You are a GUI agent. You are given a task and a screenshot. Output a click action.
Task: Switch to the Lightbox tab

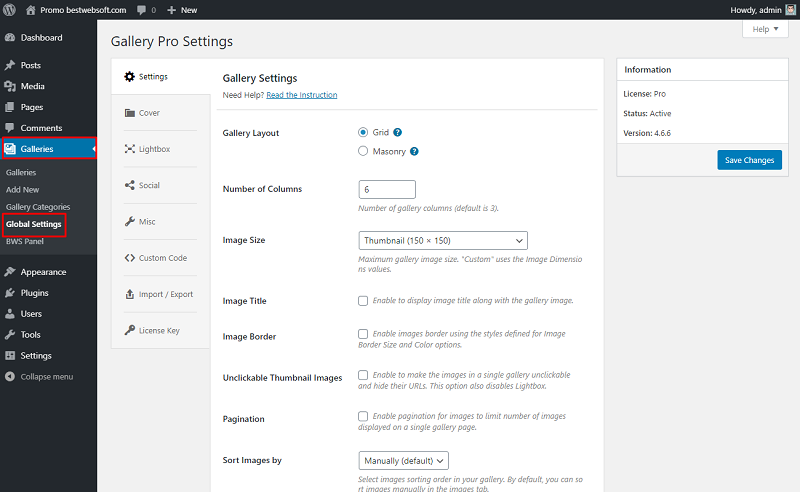160,149
